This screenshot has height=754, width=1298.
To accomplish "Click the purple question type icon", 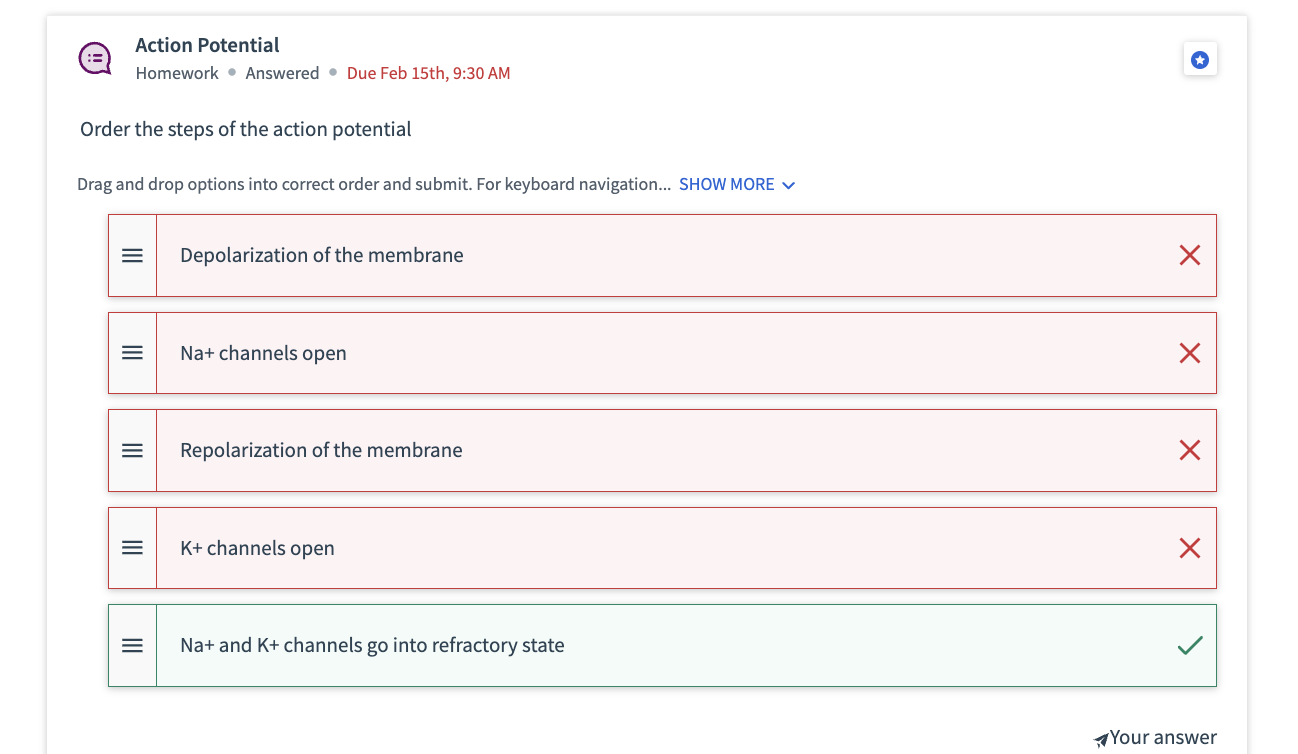I will [x=95, y=58].
